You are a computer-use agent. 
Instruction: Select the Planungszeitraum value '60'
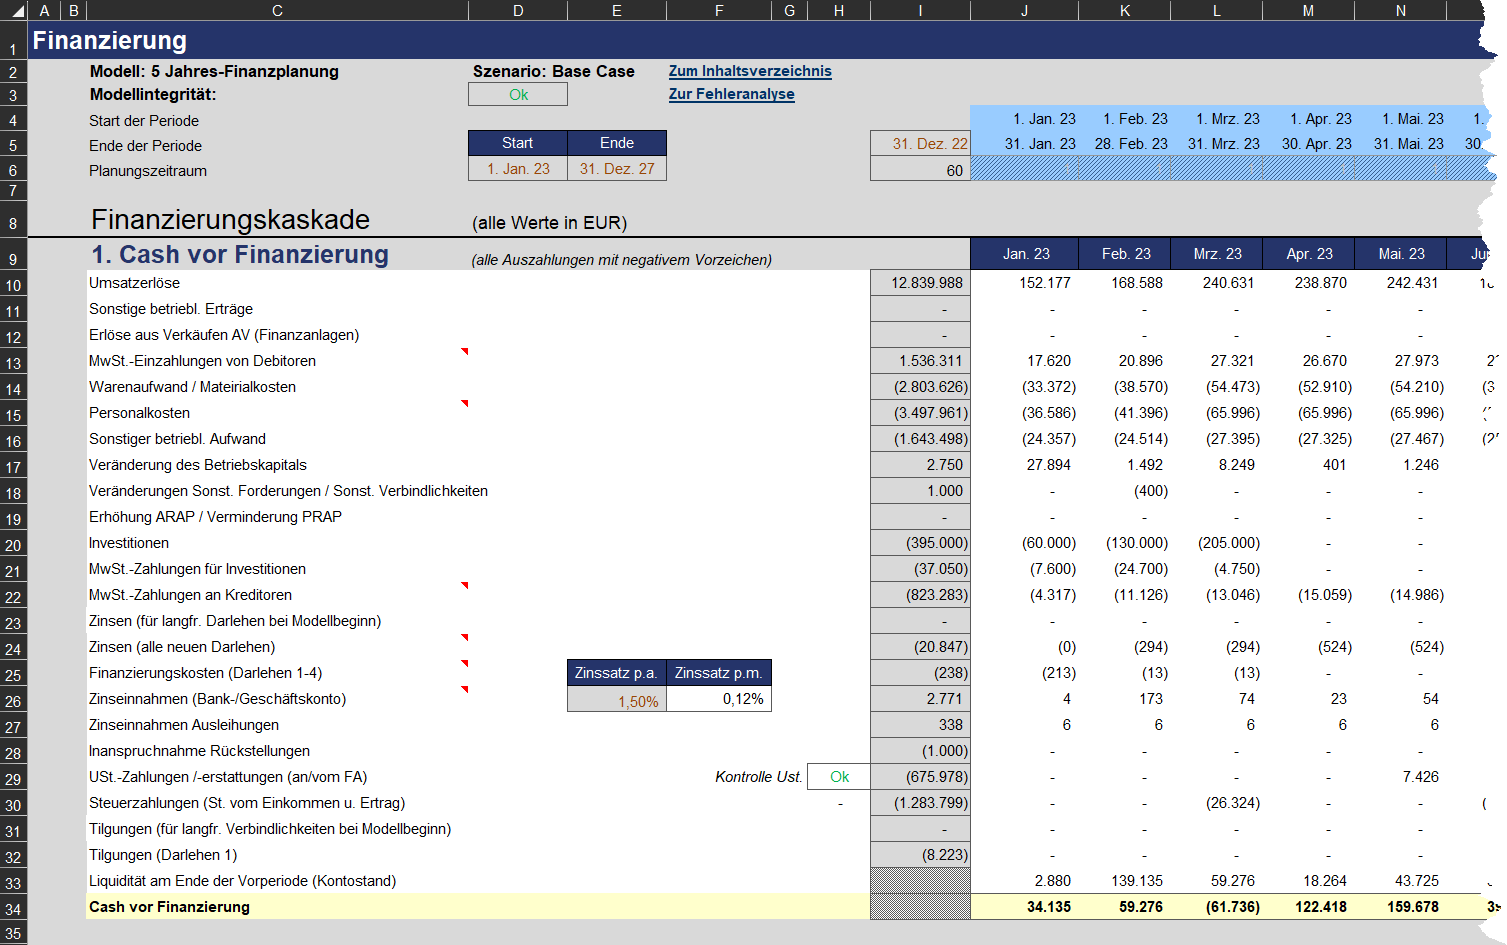click(920, 170)
